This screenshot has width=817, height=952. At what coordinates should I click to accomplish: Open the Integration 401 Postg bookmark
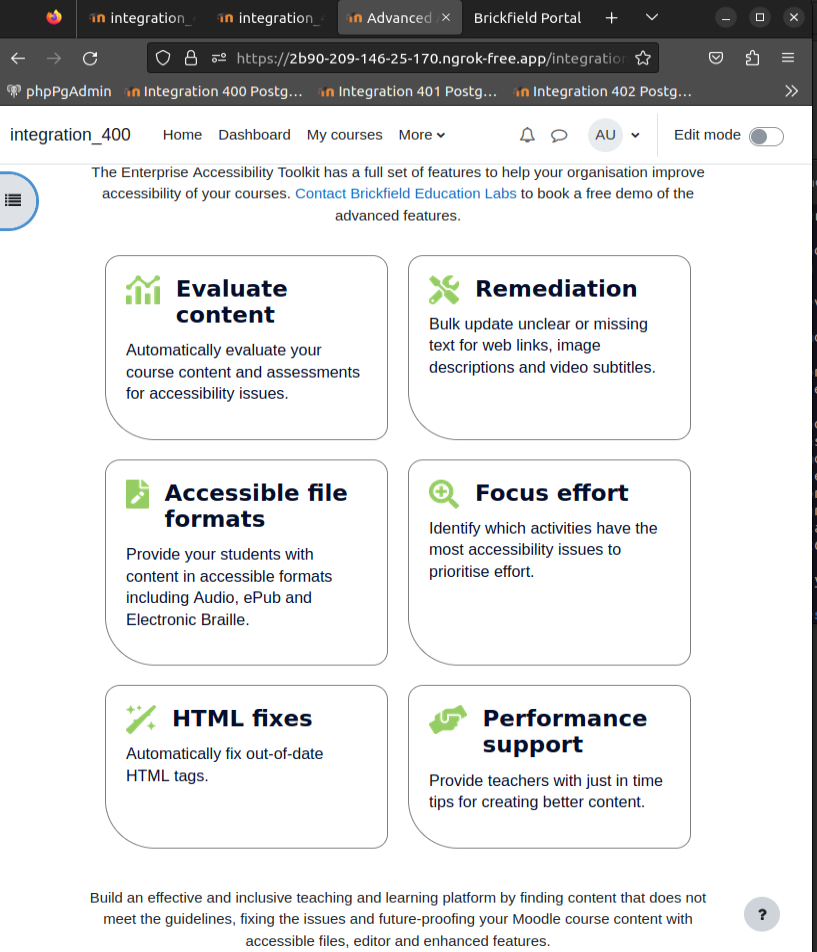[x=408, y=91]
